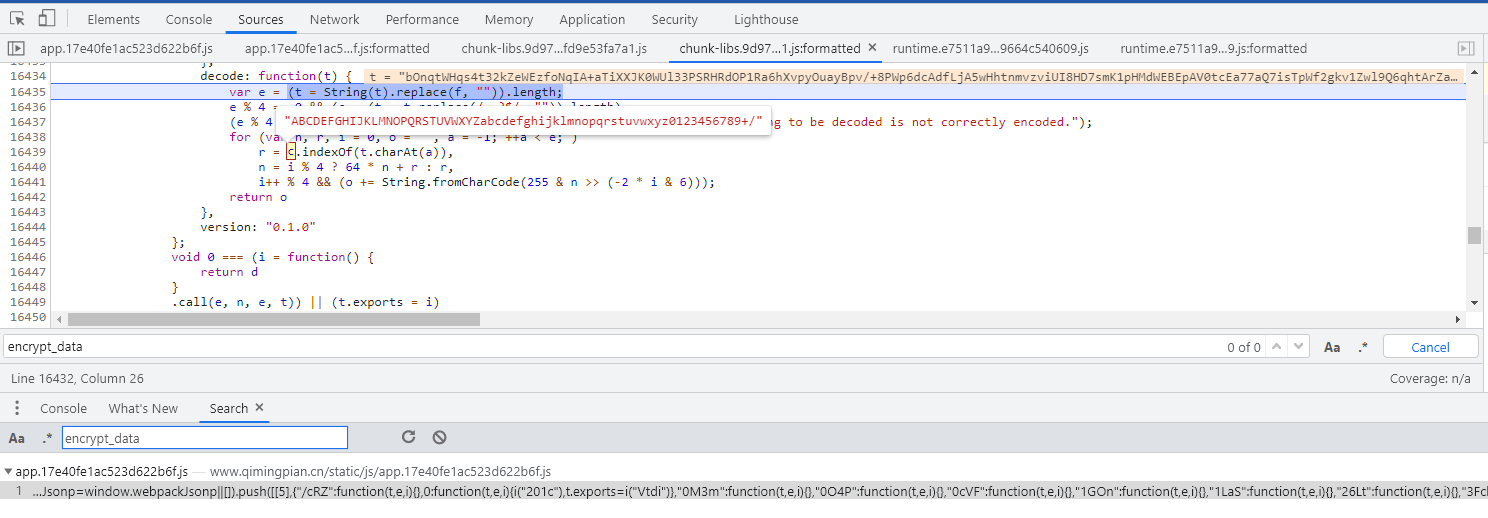The width and height of the screenshot is (1488, 518).
Task: Cancel the editor find bar
Action: [1430, 347]
